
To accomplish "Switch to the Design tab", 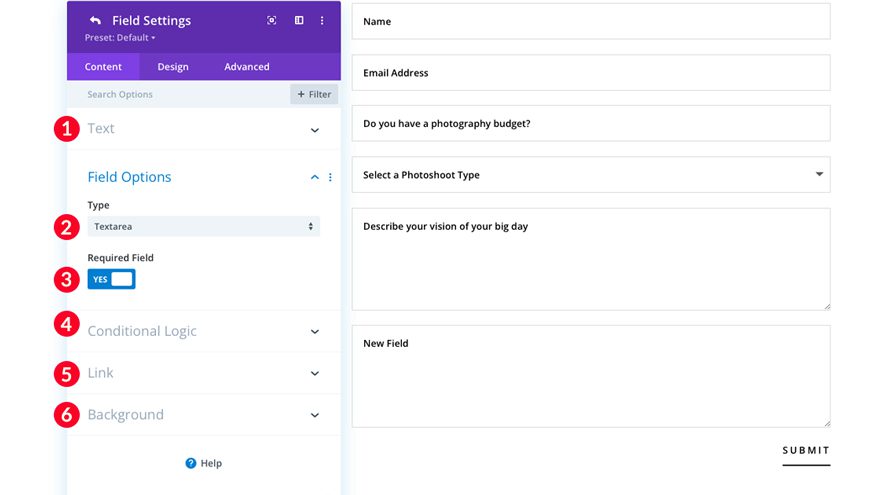I will [173, 67].
